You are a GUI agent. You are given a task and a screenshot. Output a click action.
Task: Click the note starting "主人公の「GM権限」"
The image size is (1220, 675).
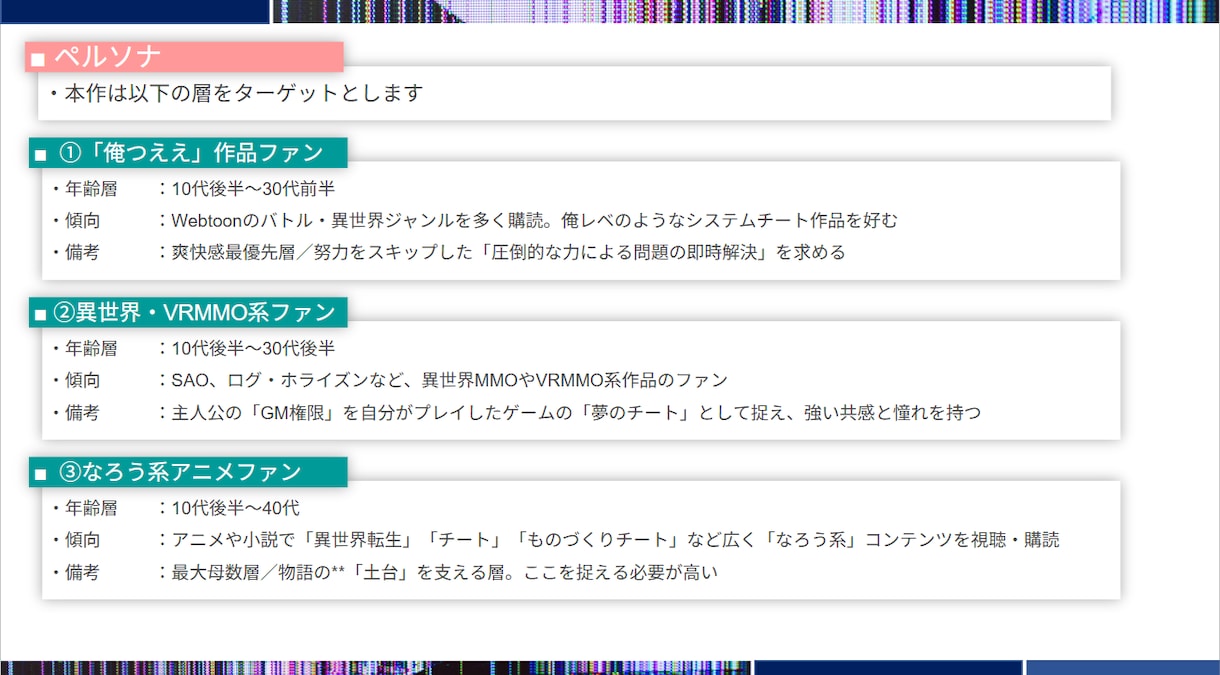point(576,412)
